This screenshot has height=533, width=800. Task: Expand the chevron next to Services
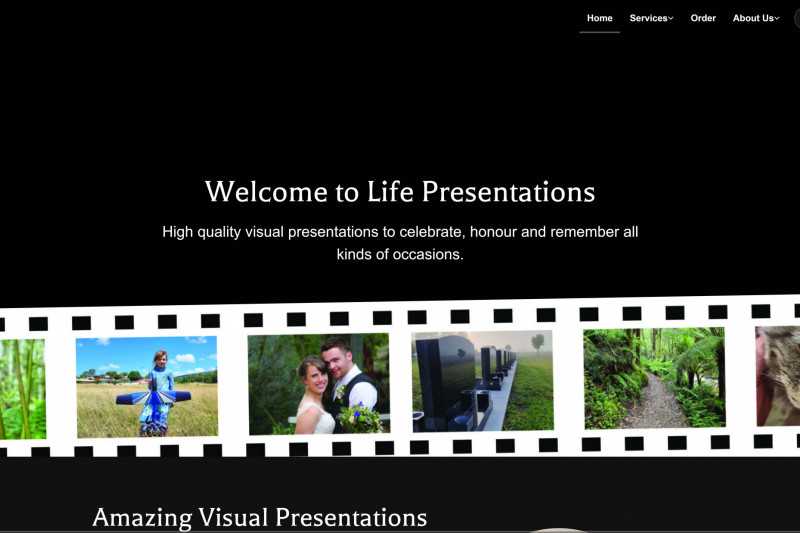(671, 18)
